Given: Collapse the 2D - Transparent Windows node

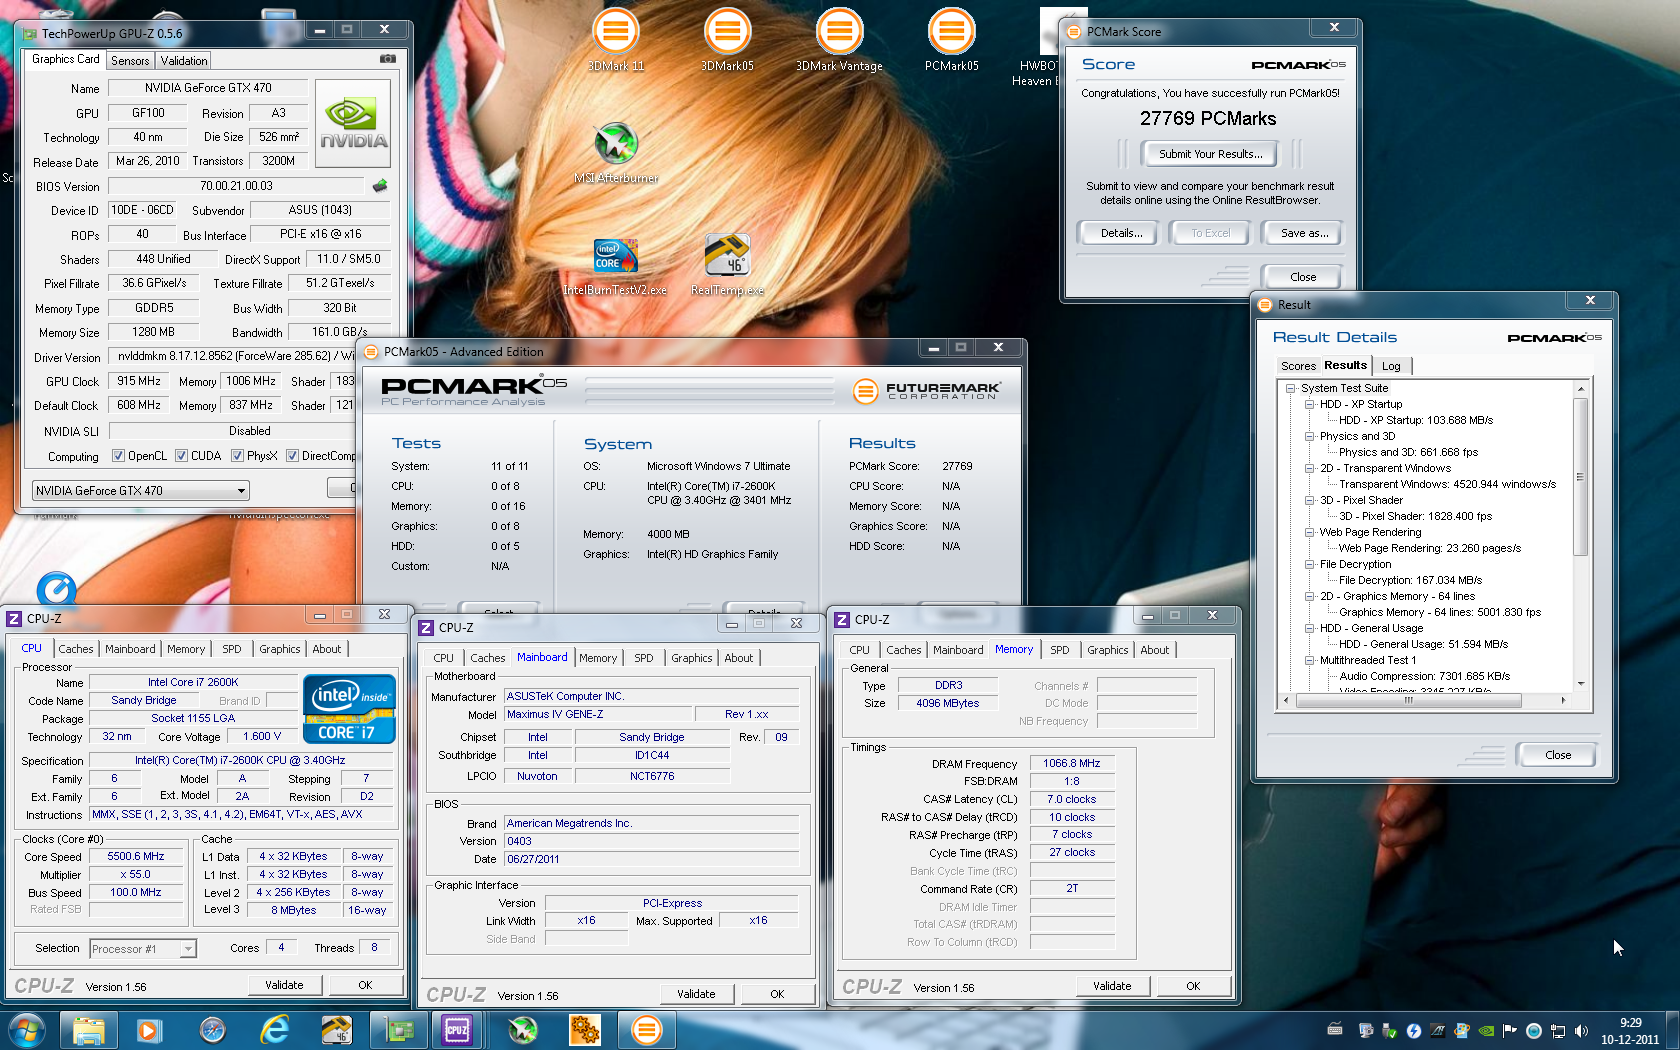Looking at the screenshot, I should click(1309, 468).
